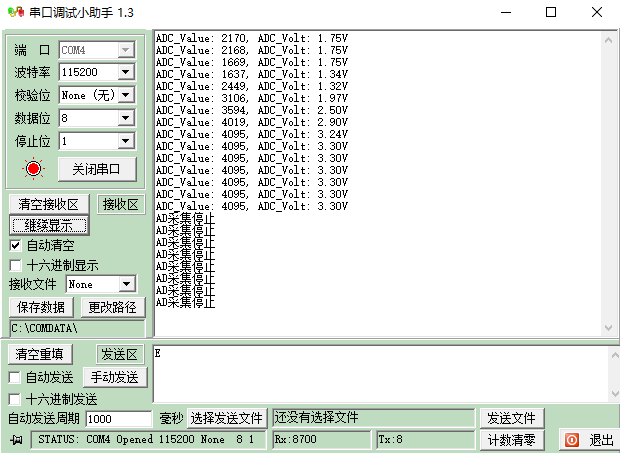Screen dimensions: 620x453
Task: Click the send area scroll up arrow
Action: [614, 355]
